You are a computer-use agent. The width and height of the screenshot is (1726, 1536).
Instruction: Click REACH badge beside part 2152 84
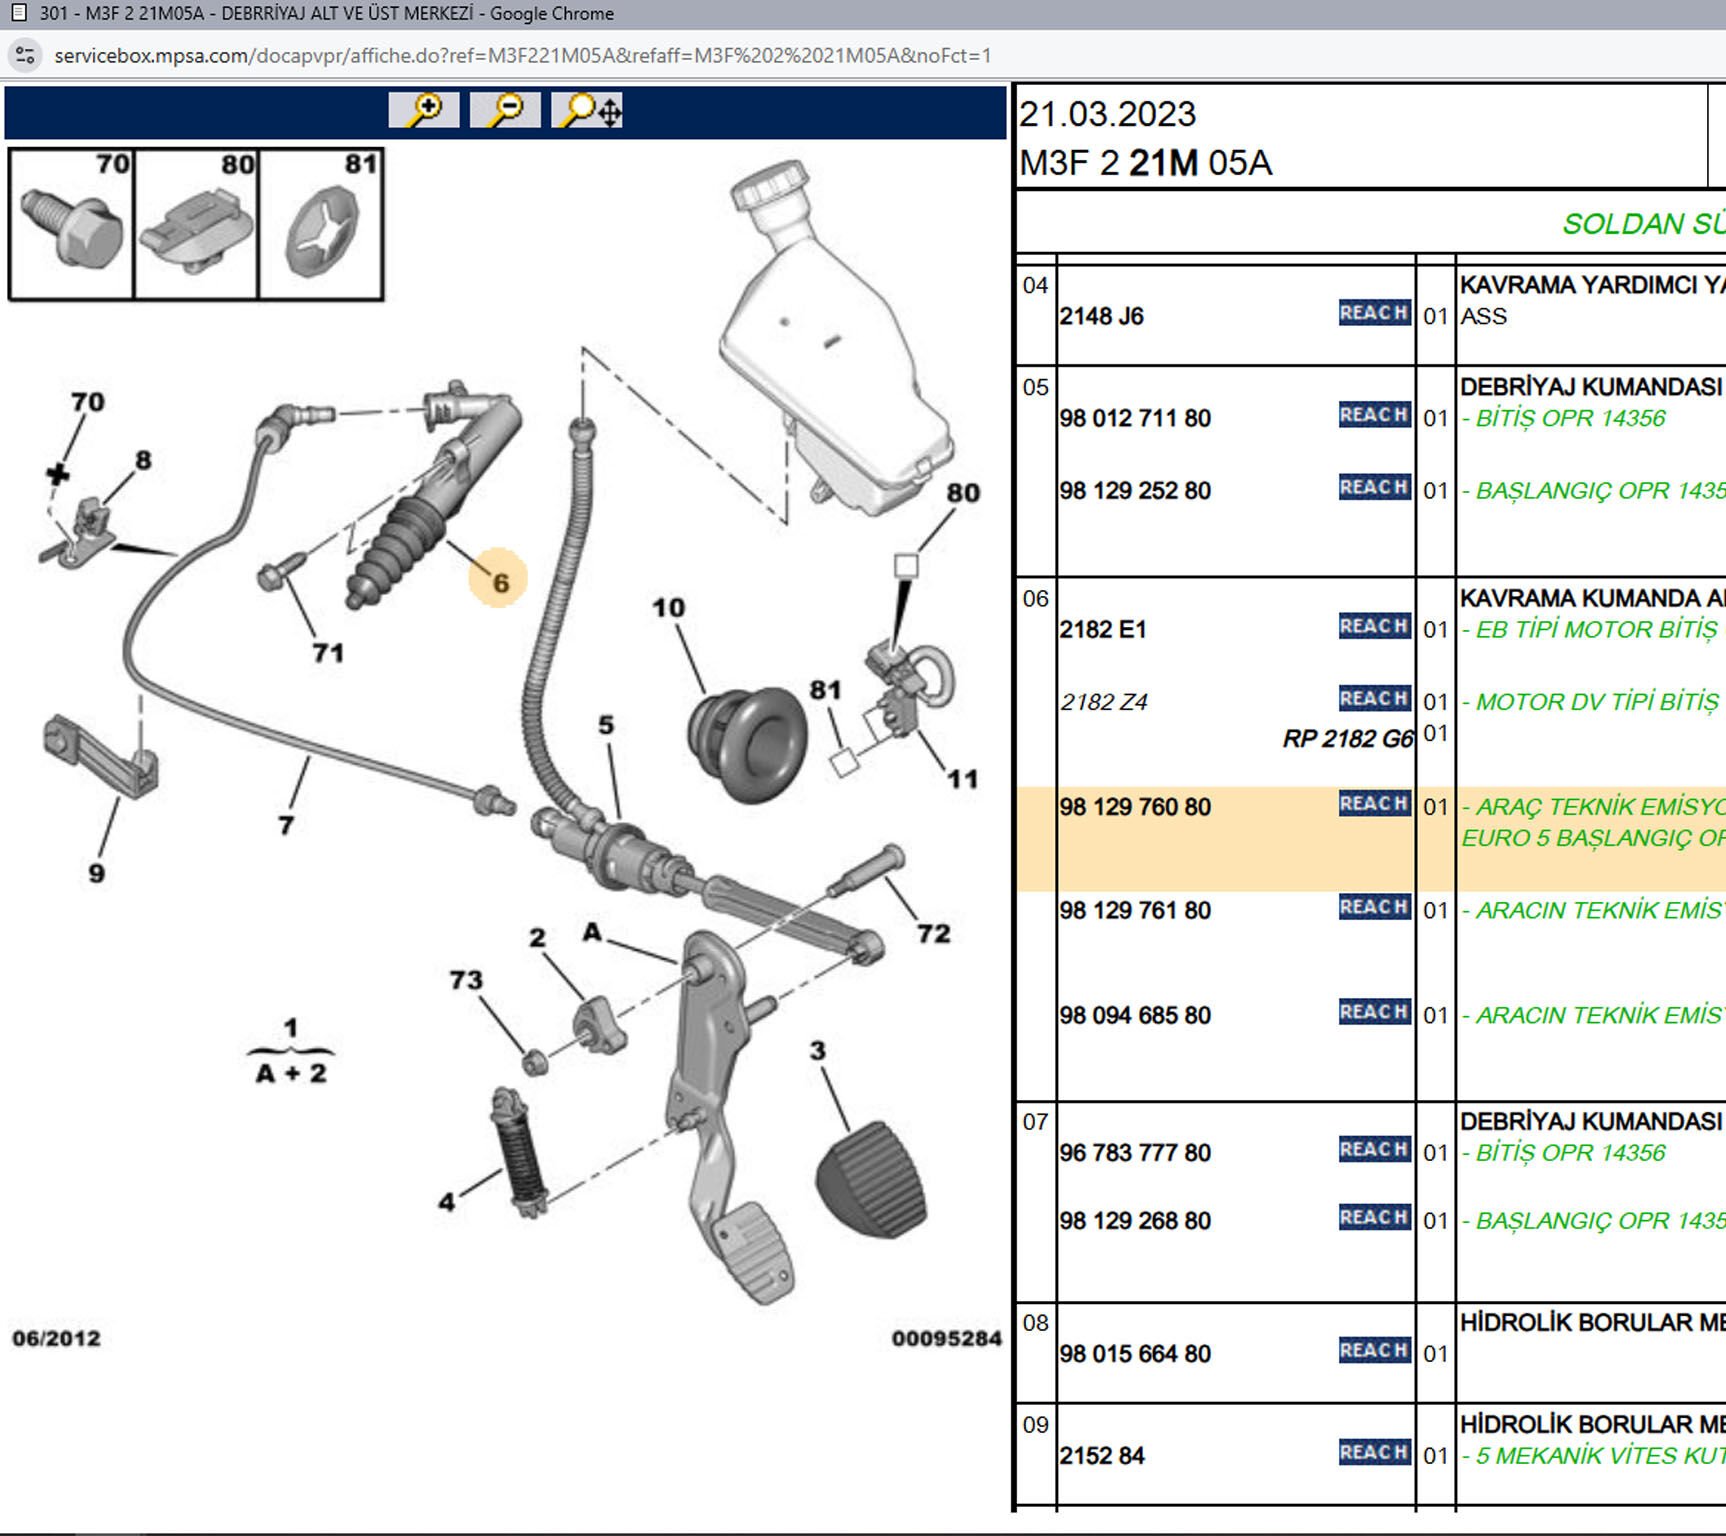pos(1374,1452)
